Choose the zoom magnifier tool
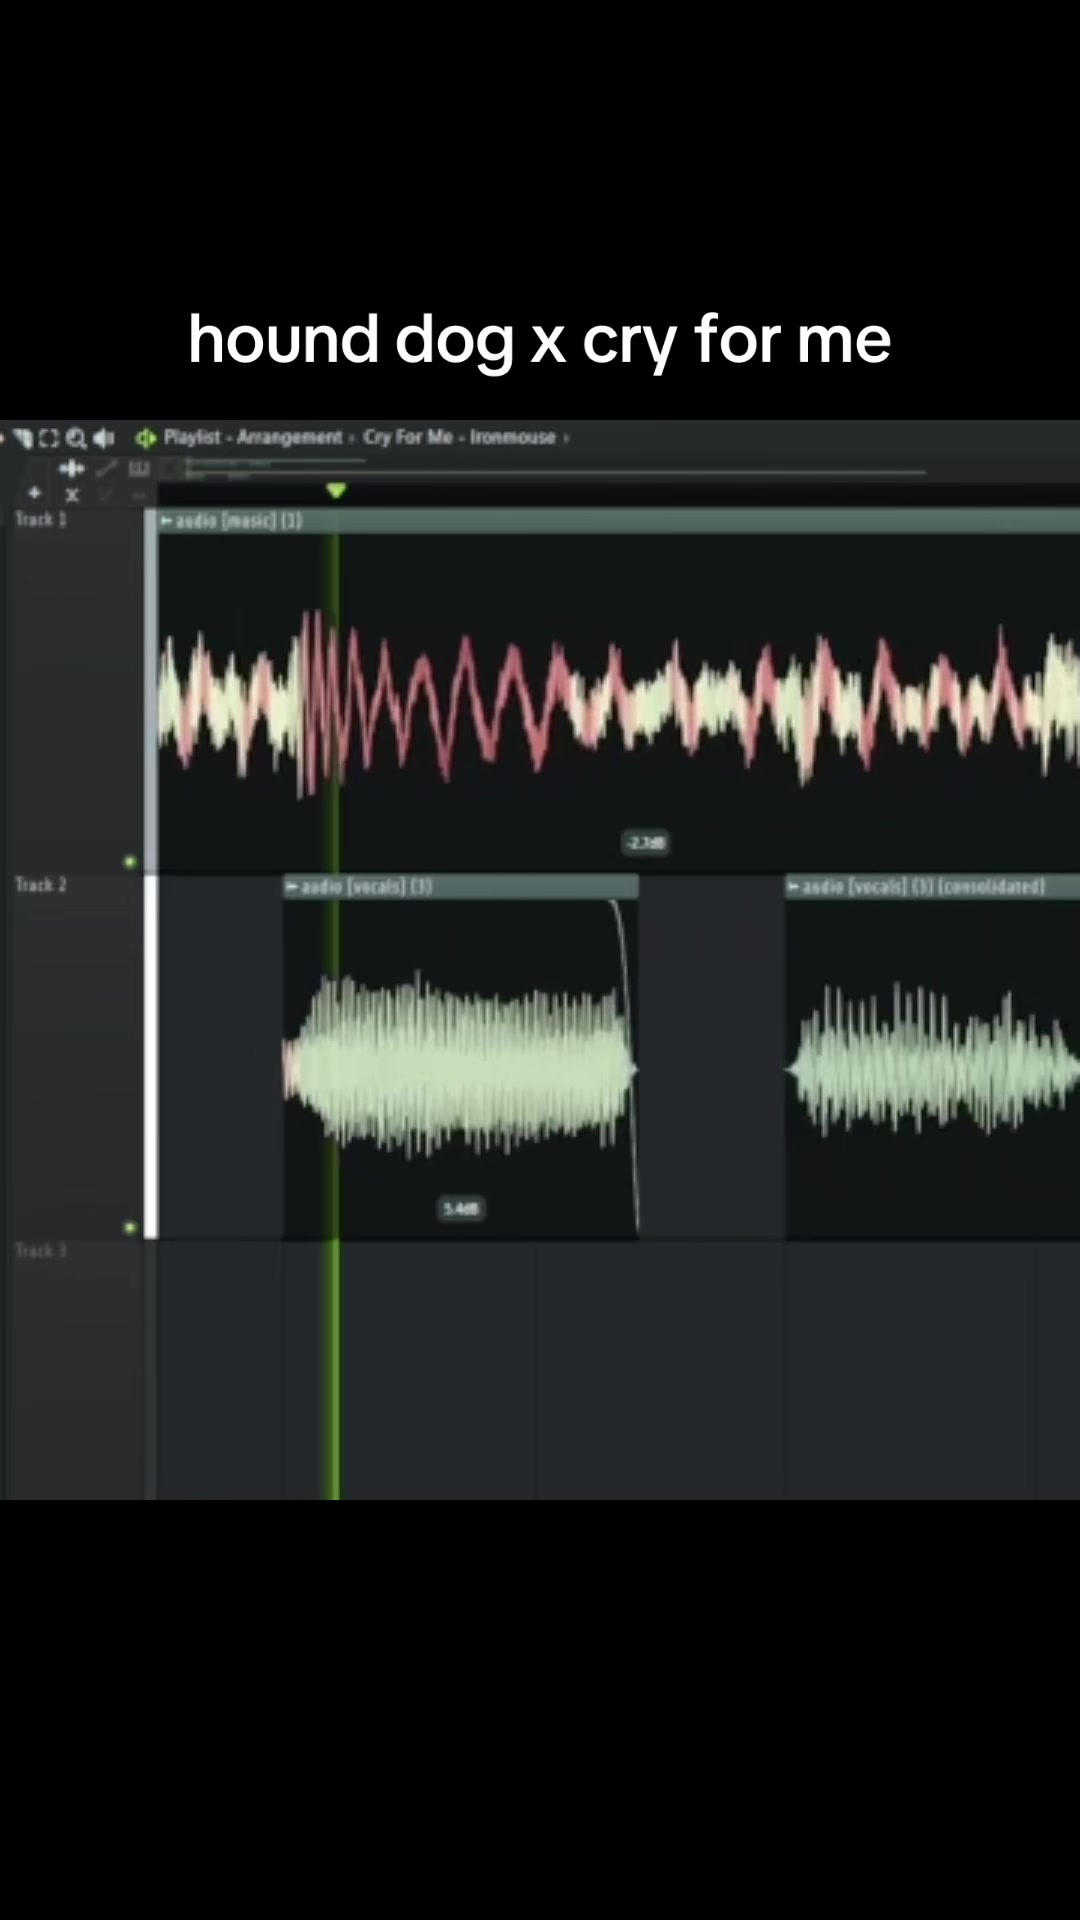The width and height of the screenshot is (1080, 1920). point(76,438)
